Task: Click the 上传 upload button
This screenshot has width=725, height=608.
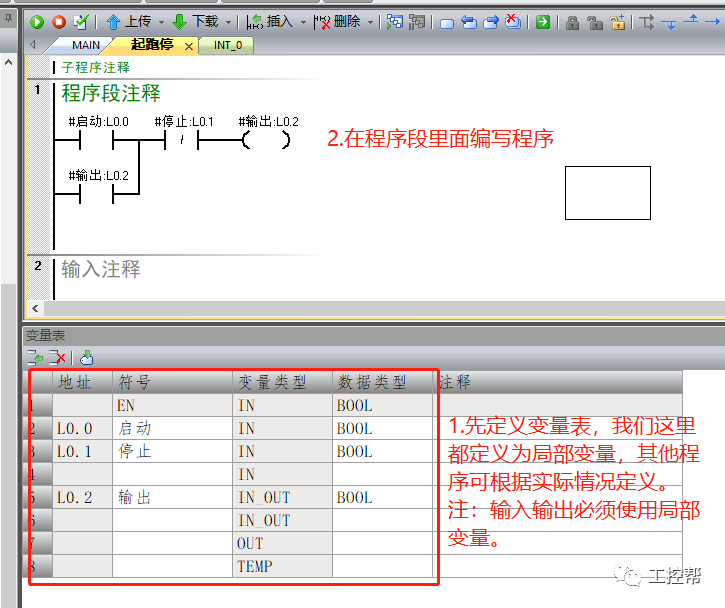Action: tap(129, 21)
